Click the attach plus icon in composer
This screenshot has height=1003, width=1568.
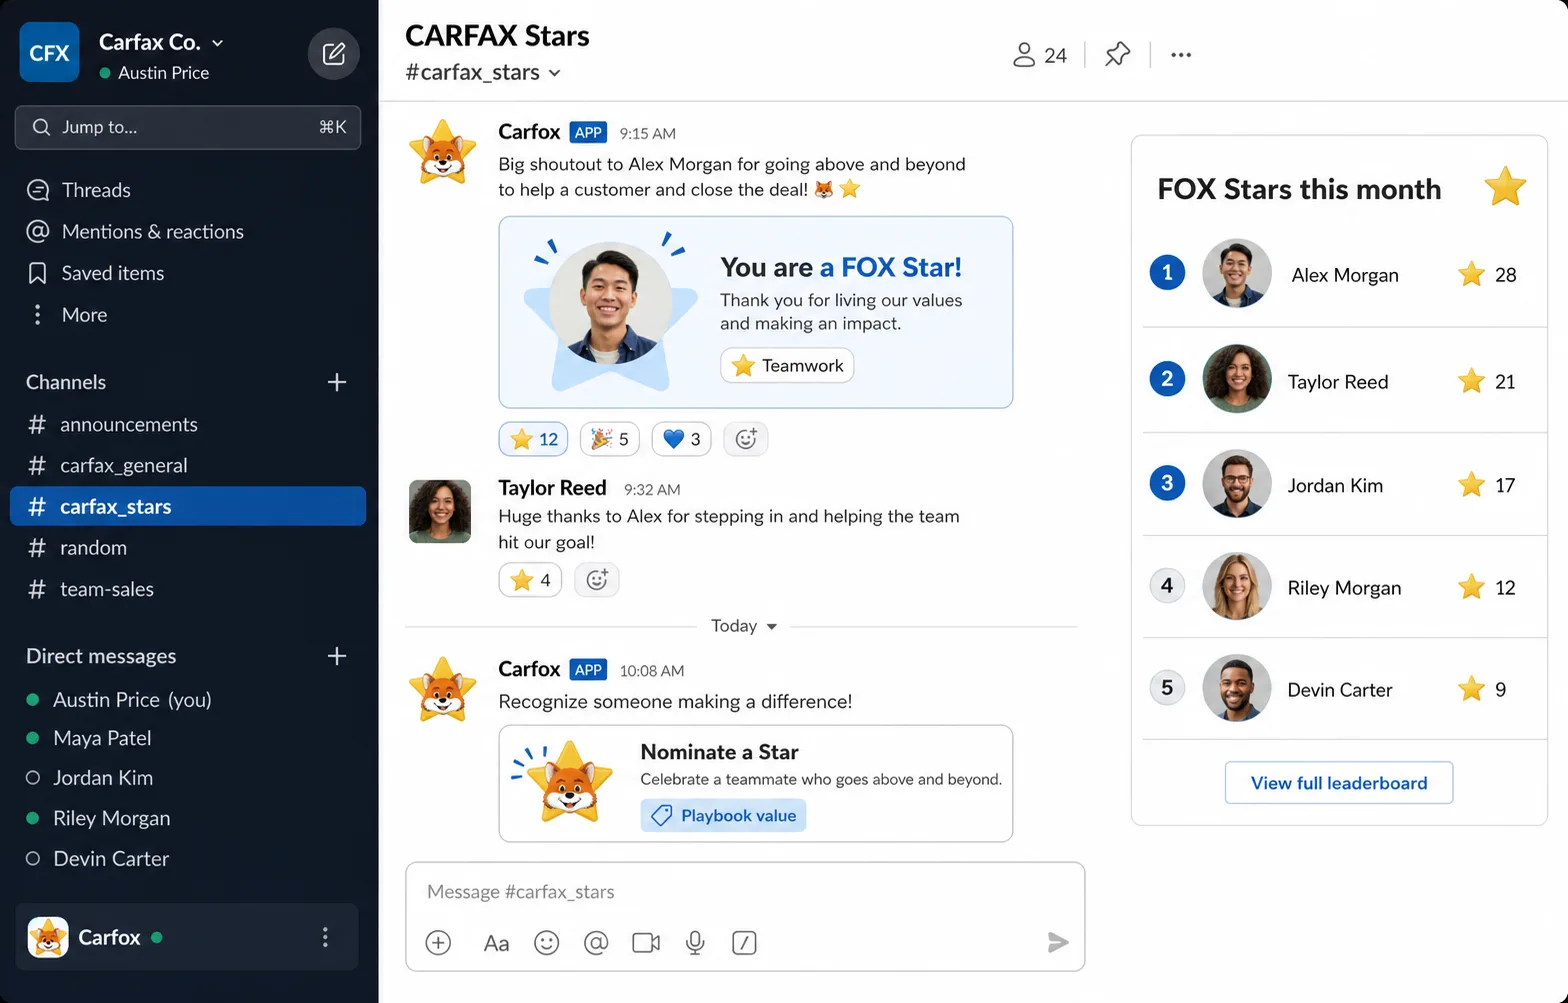click(x=438, y=943)
